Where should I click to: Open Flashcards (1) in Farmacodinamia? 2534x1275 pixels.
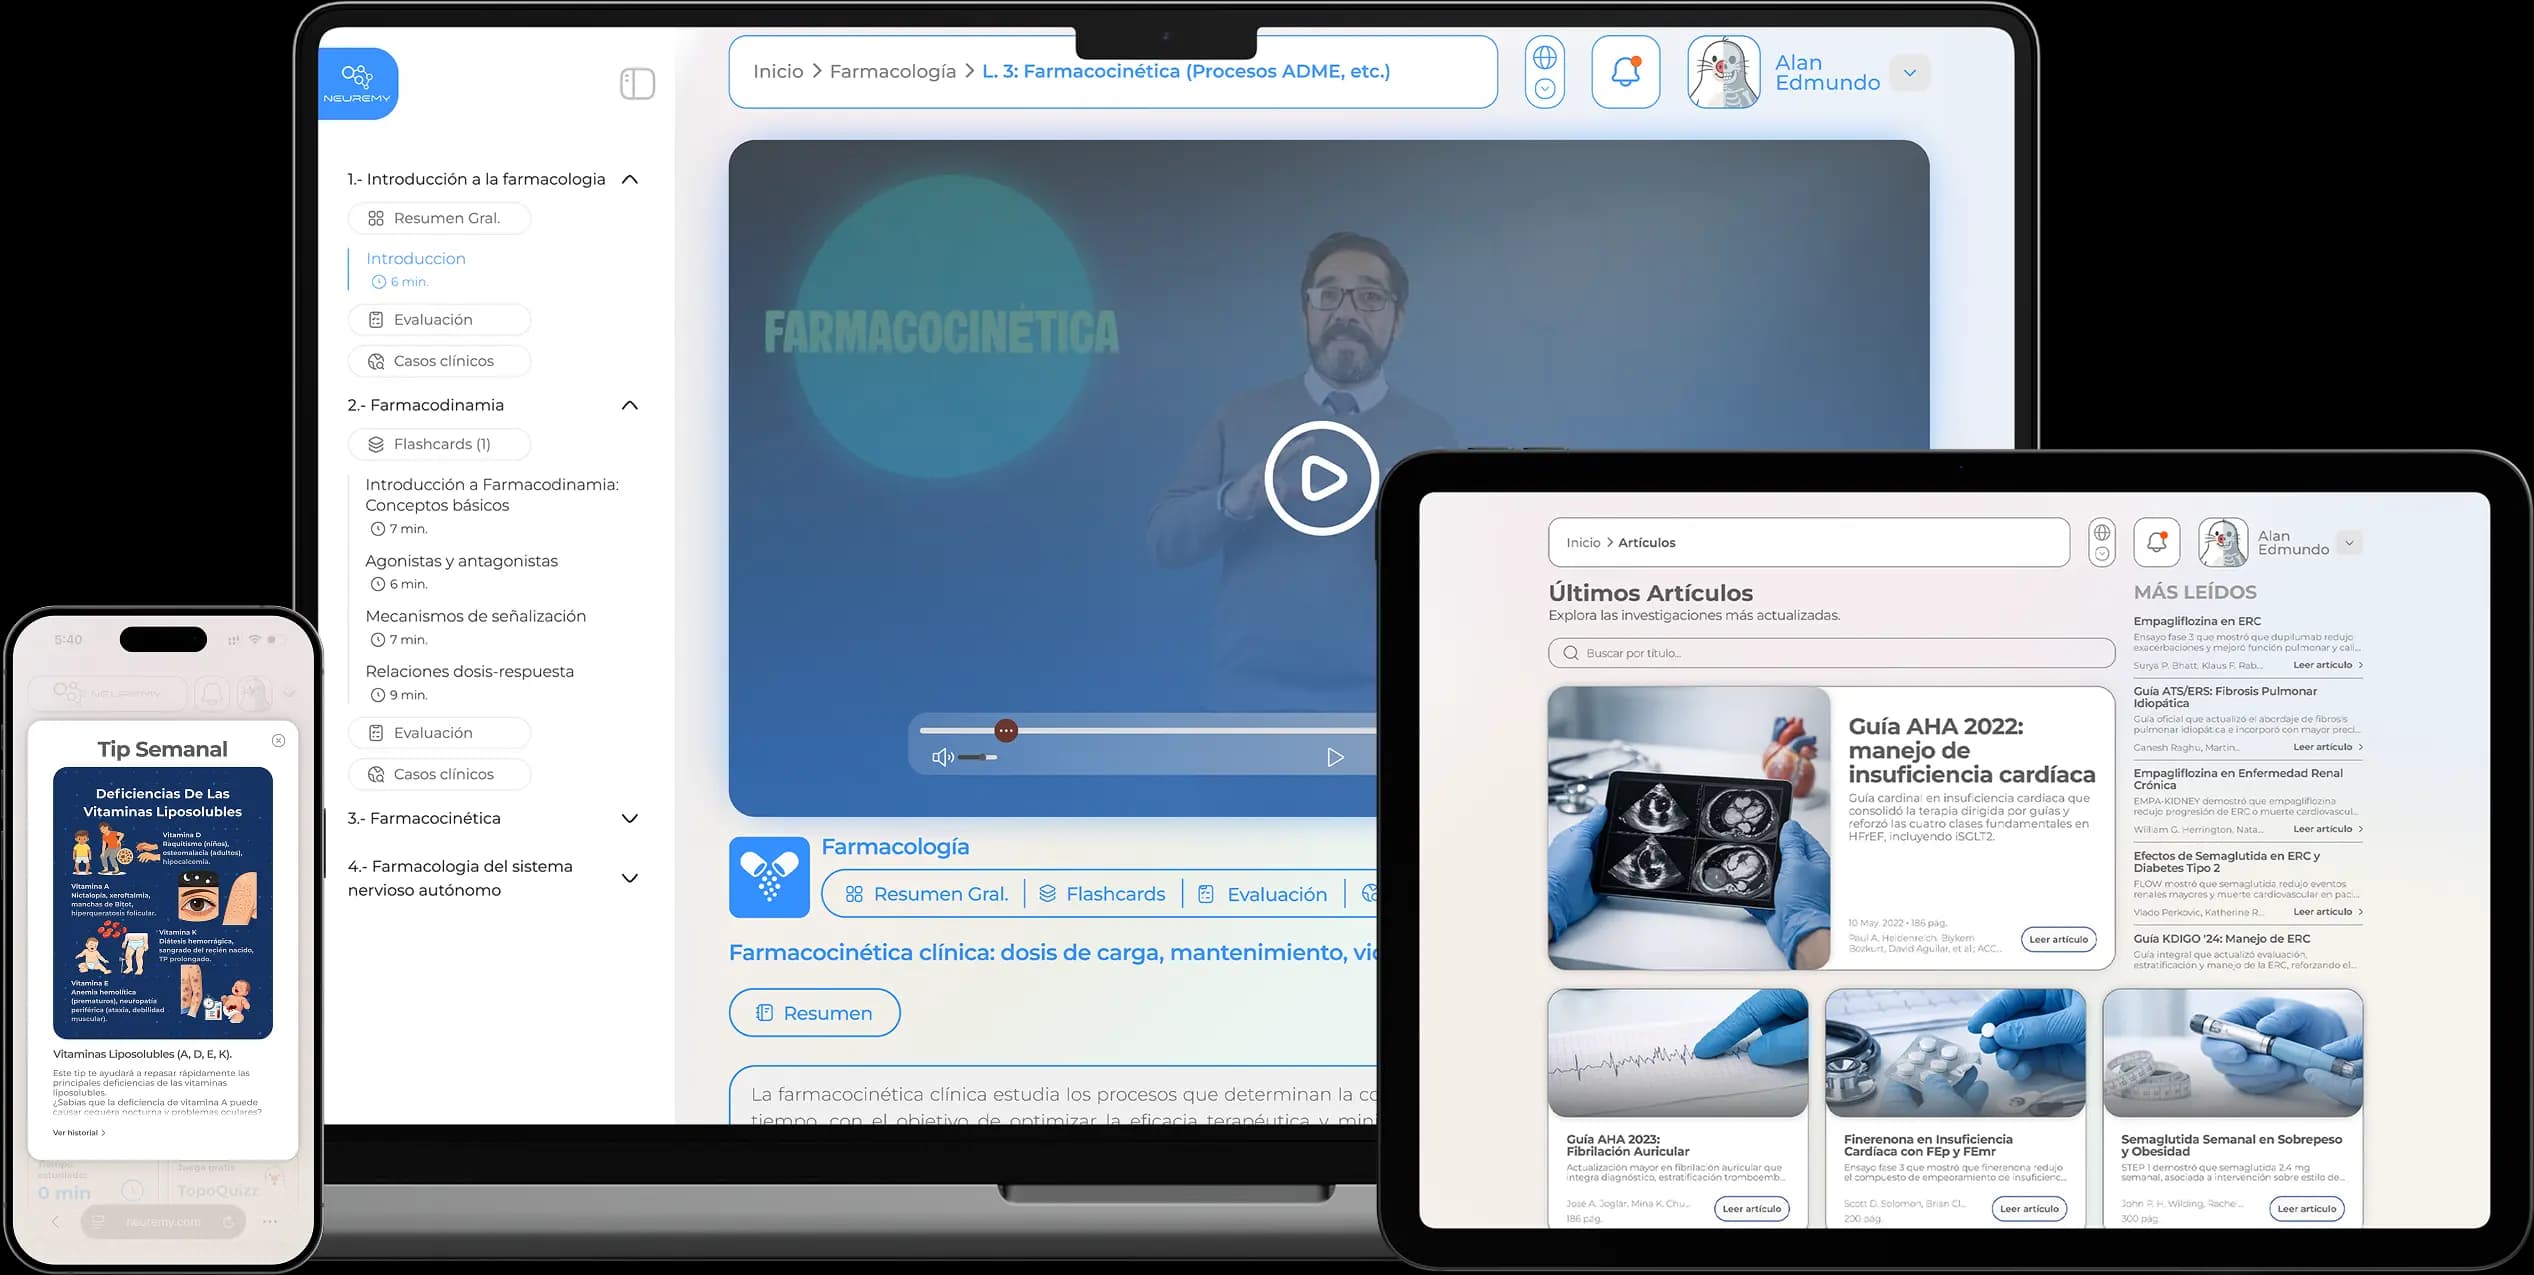(x=439, y=444)
